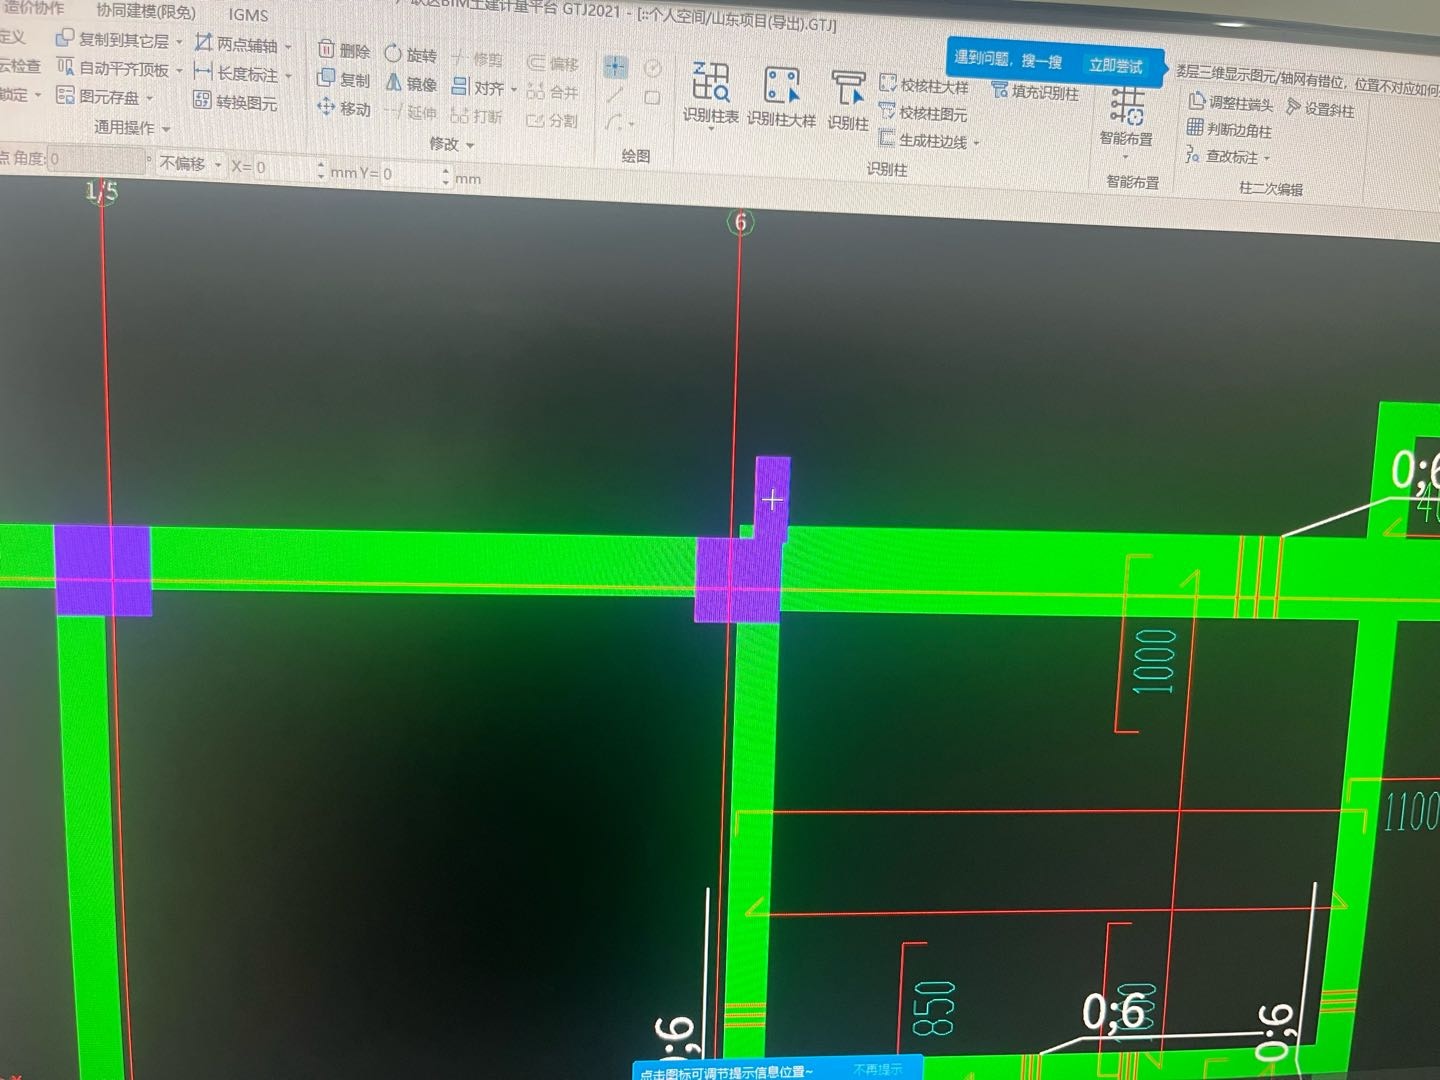The width and height of the screenshot is (1440, 1080).
Task: Click 调整柱端头 adjust column end
Action: (x=1232, y=102)
